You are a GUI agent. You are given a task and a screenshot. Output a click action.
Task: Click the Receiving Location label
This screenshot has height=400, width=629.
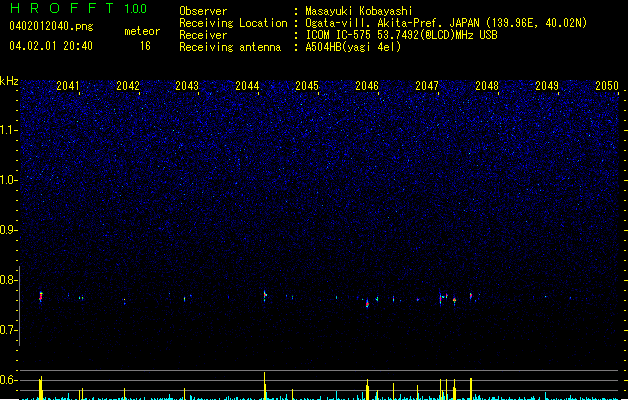tap(233, 23)
